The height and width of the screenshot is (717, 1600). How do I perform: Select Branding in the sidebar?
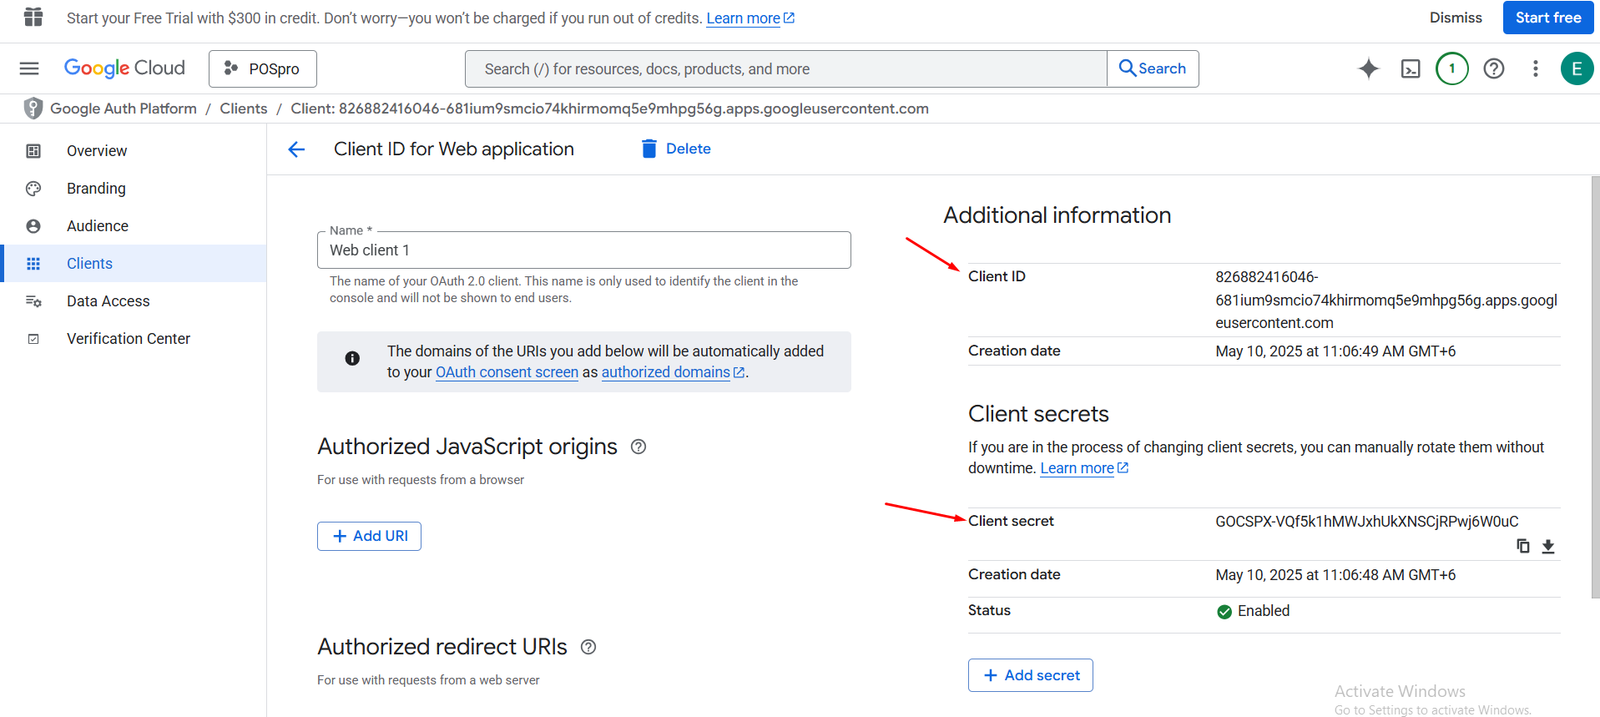[x=96, y=188]
